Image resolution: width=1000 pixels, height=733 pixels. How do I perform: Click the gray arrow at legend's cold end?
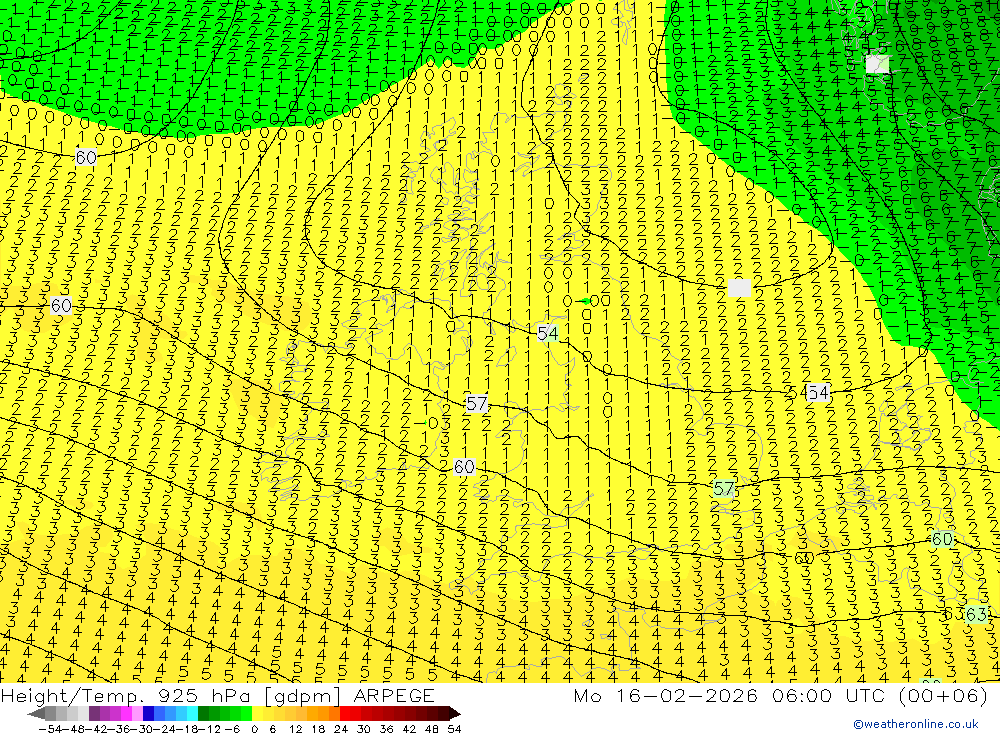tap(36, 713)
